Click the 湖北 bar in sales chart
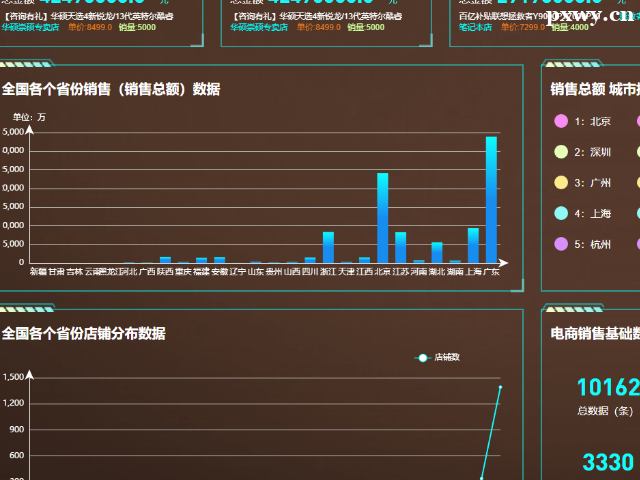The image size is (640, 480). tap(437, 252)
